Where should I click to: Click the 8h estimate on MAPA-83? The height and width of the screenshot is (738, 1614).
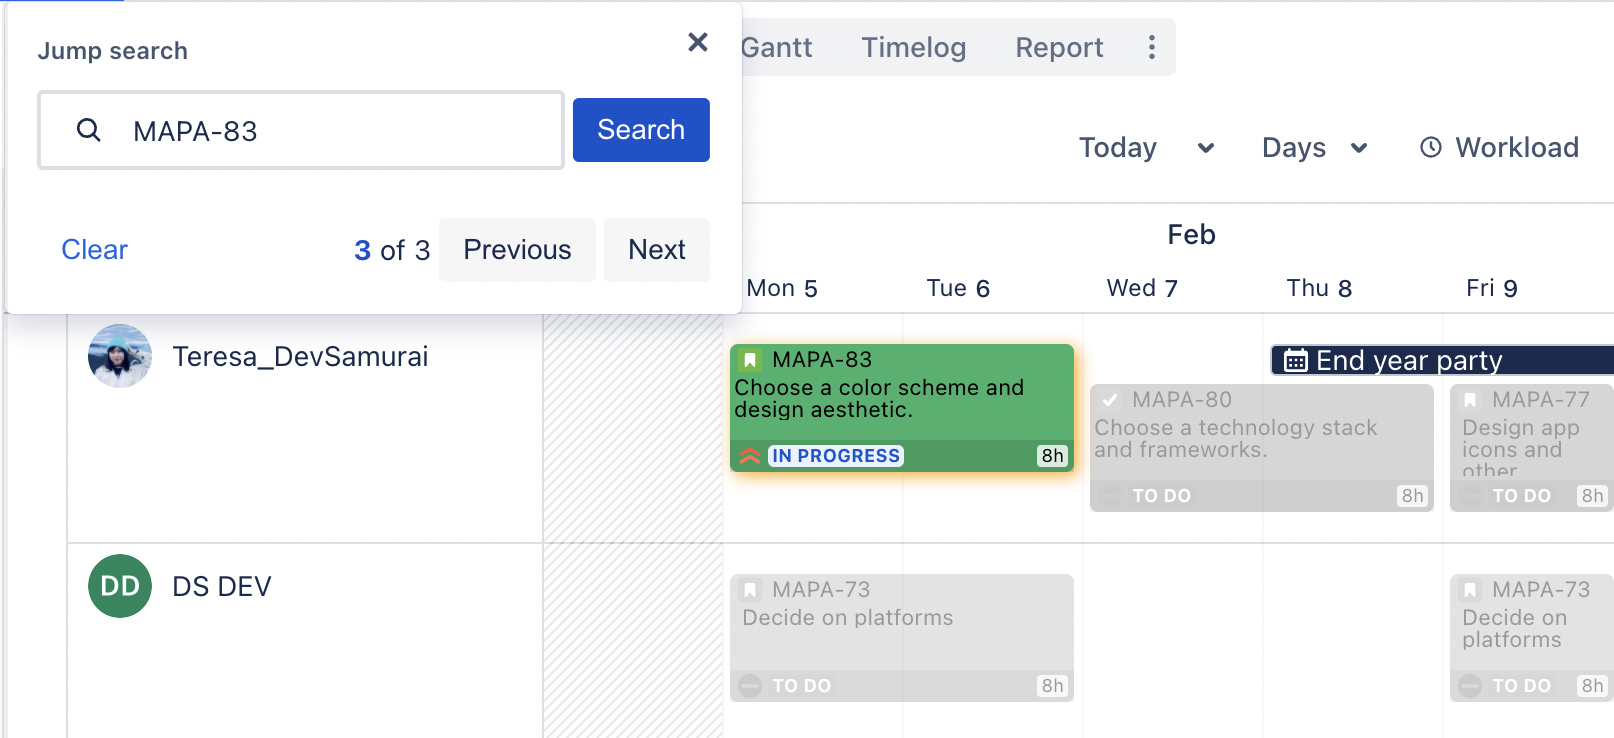point(1052,456)
